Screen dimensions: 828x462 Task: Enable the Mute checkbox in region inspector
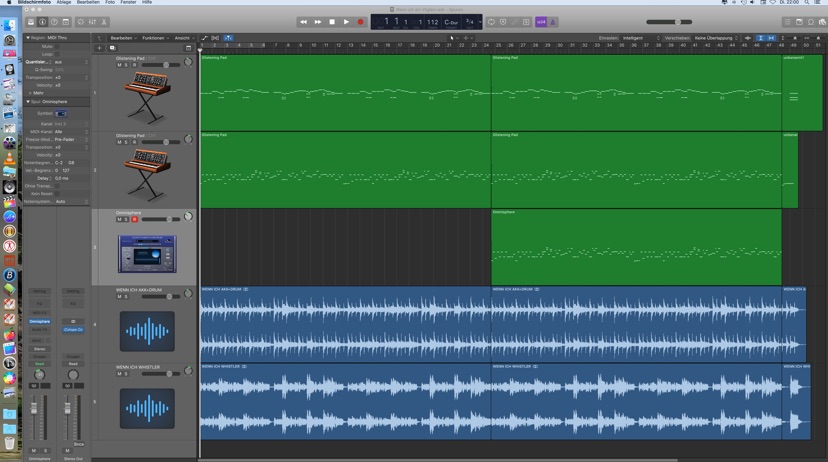pyautogui.click(x=57, y=46)
